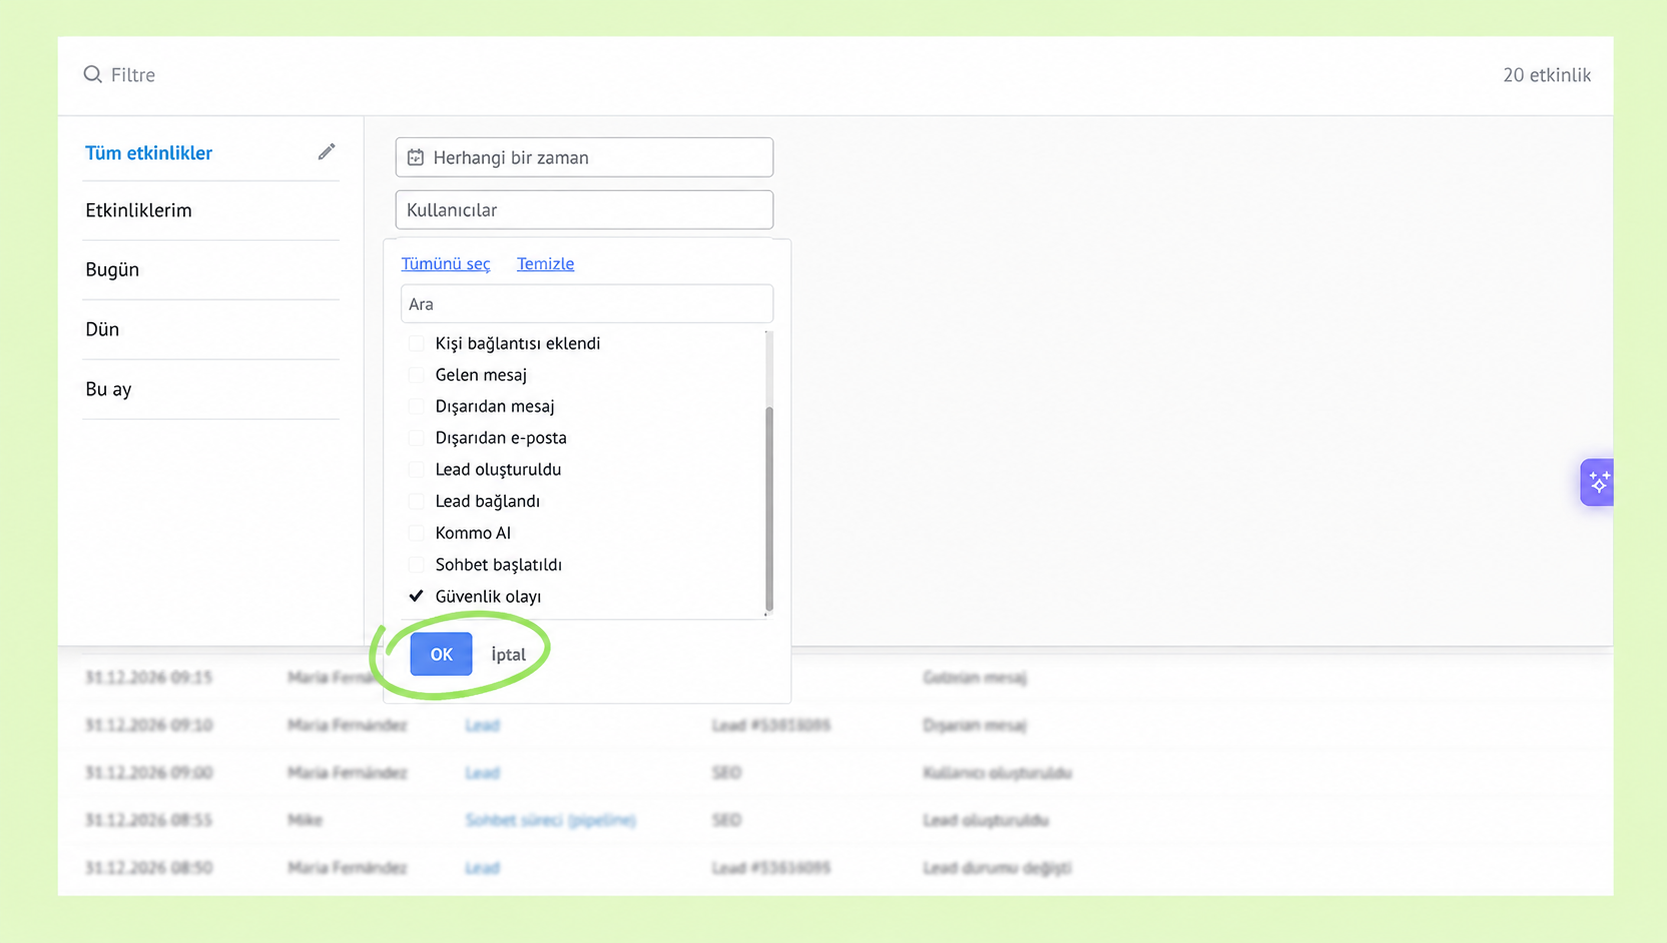
Task: Click the Temizle link
Action: point(545,264)
